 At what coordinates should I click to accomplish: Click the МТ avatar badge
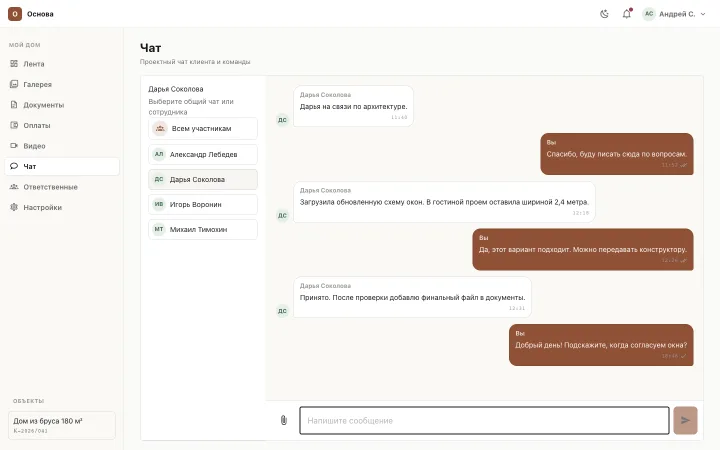coord(159,229)
